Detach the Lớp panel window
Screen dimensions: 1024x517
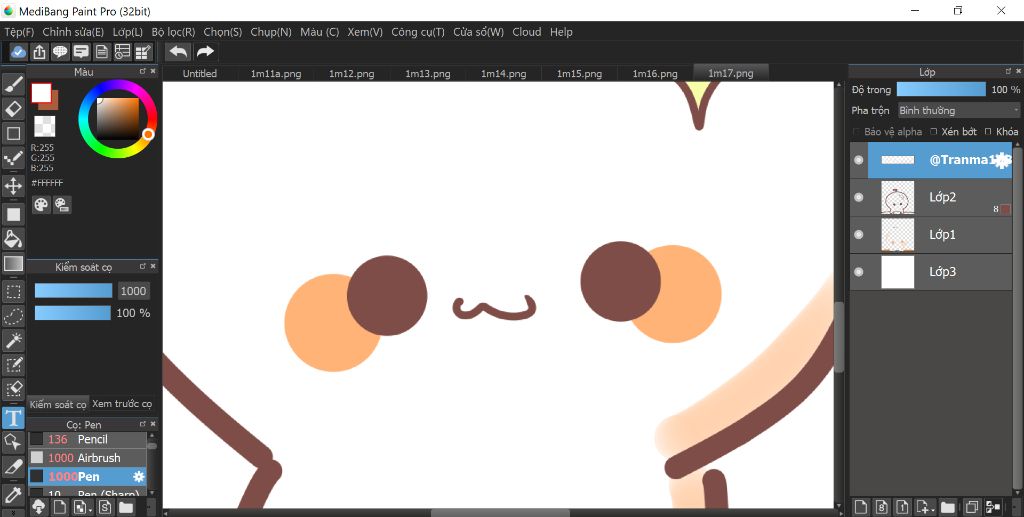click(1010, 71)
